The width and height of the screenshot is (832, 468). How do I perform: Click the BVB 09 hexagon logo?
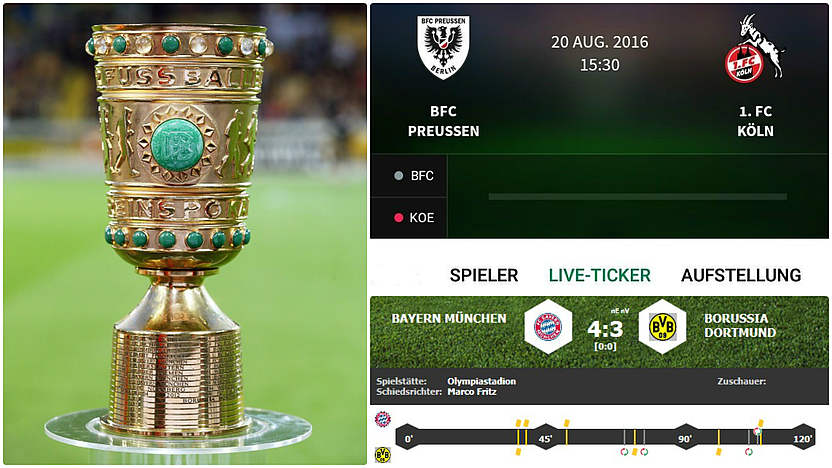[662, 326]
